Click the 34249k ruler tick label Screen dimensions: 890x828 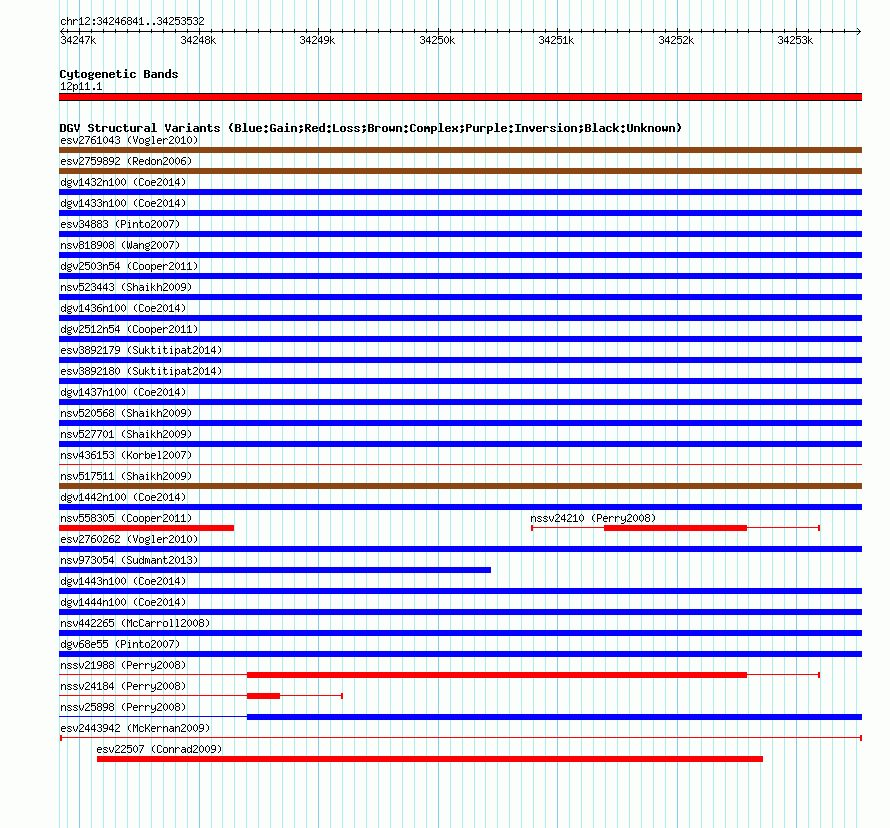tap(317, 40)
